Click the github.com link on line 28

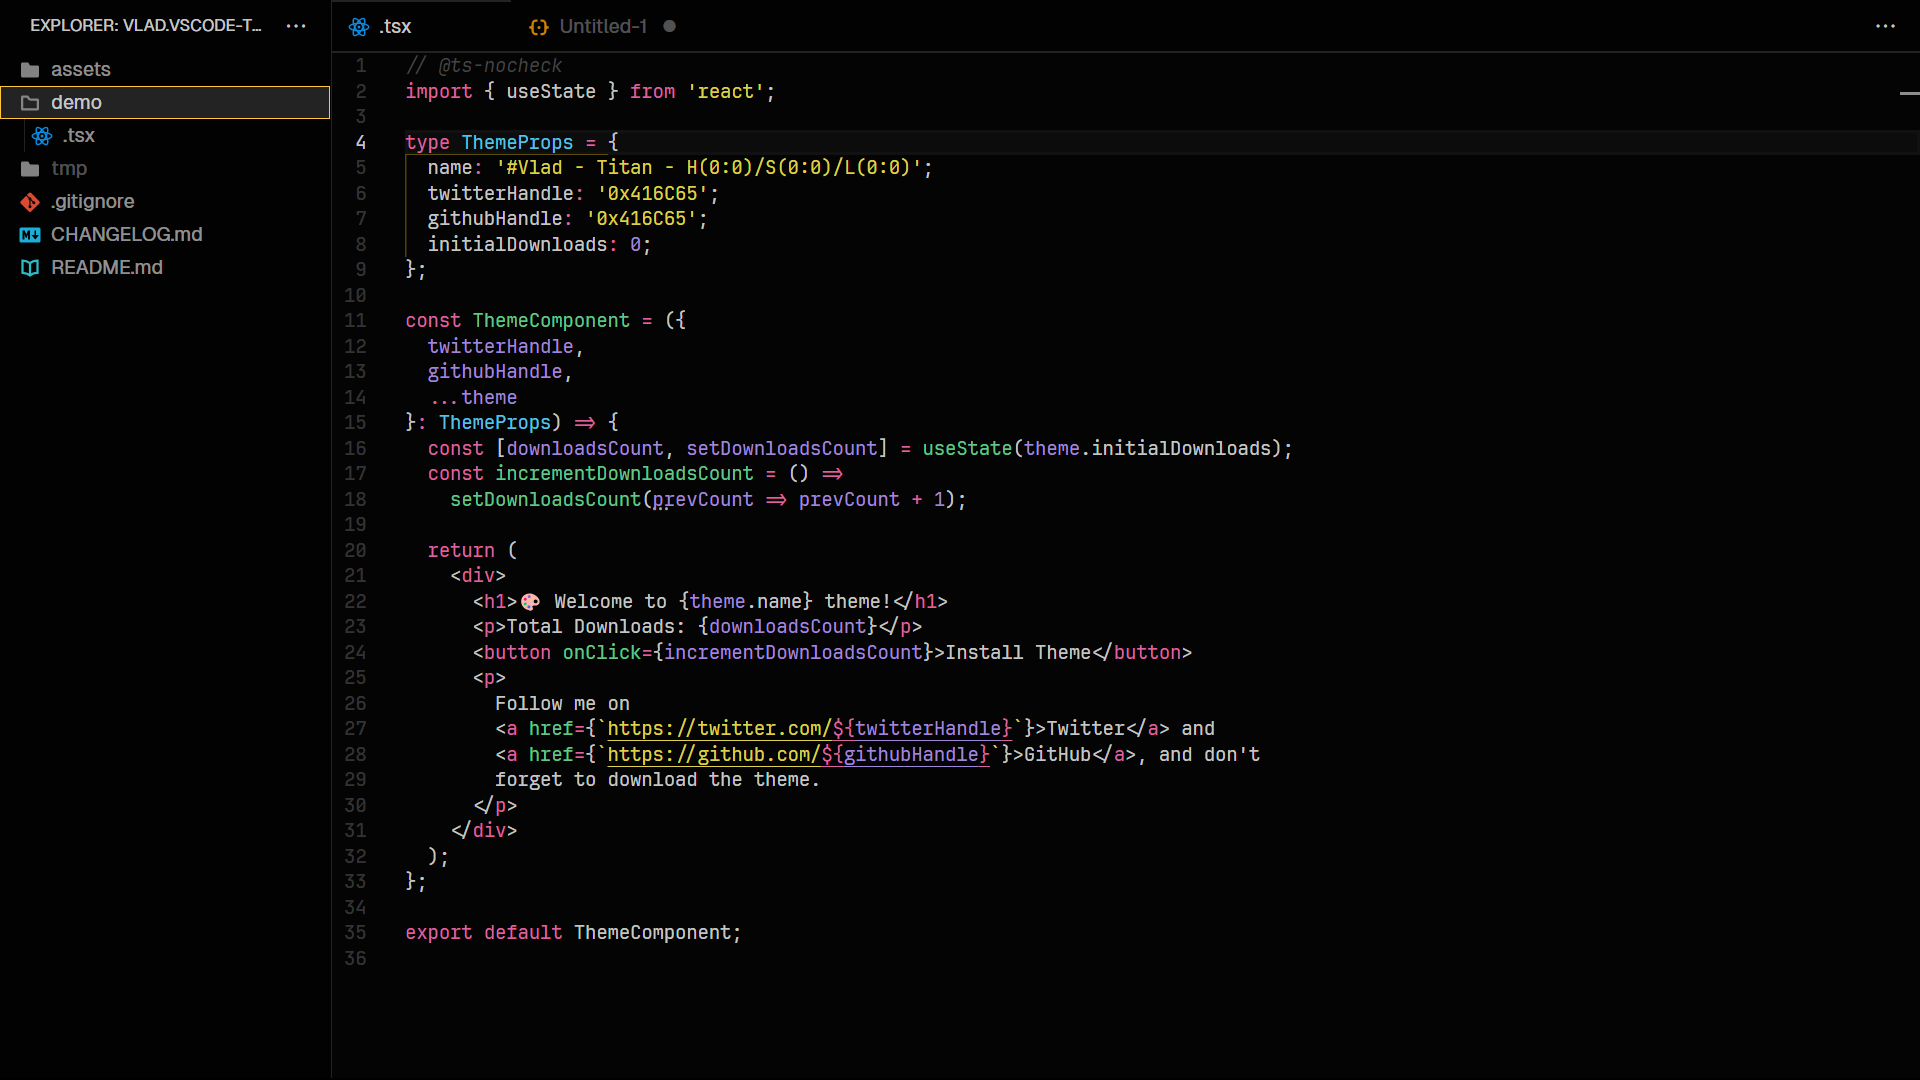click(x=799, y=755)
